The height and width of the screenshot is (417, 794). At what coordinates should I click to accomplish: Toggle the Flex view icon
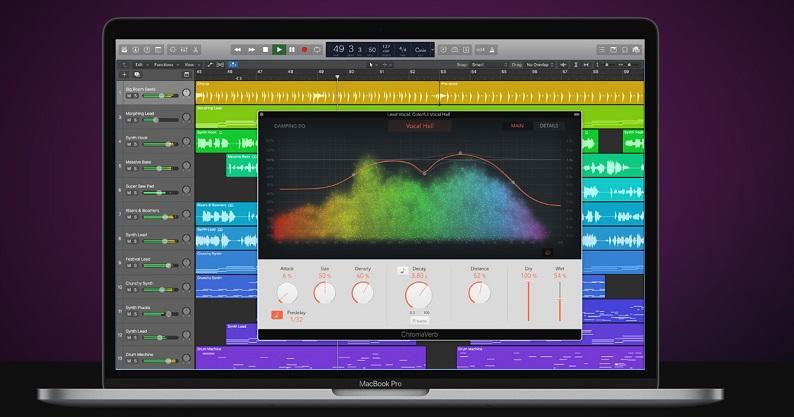coord(220,65)
